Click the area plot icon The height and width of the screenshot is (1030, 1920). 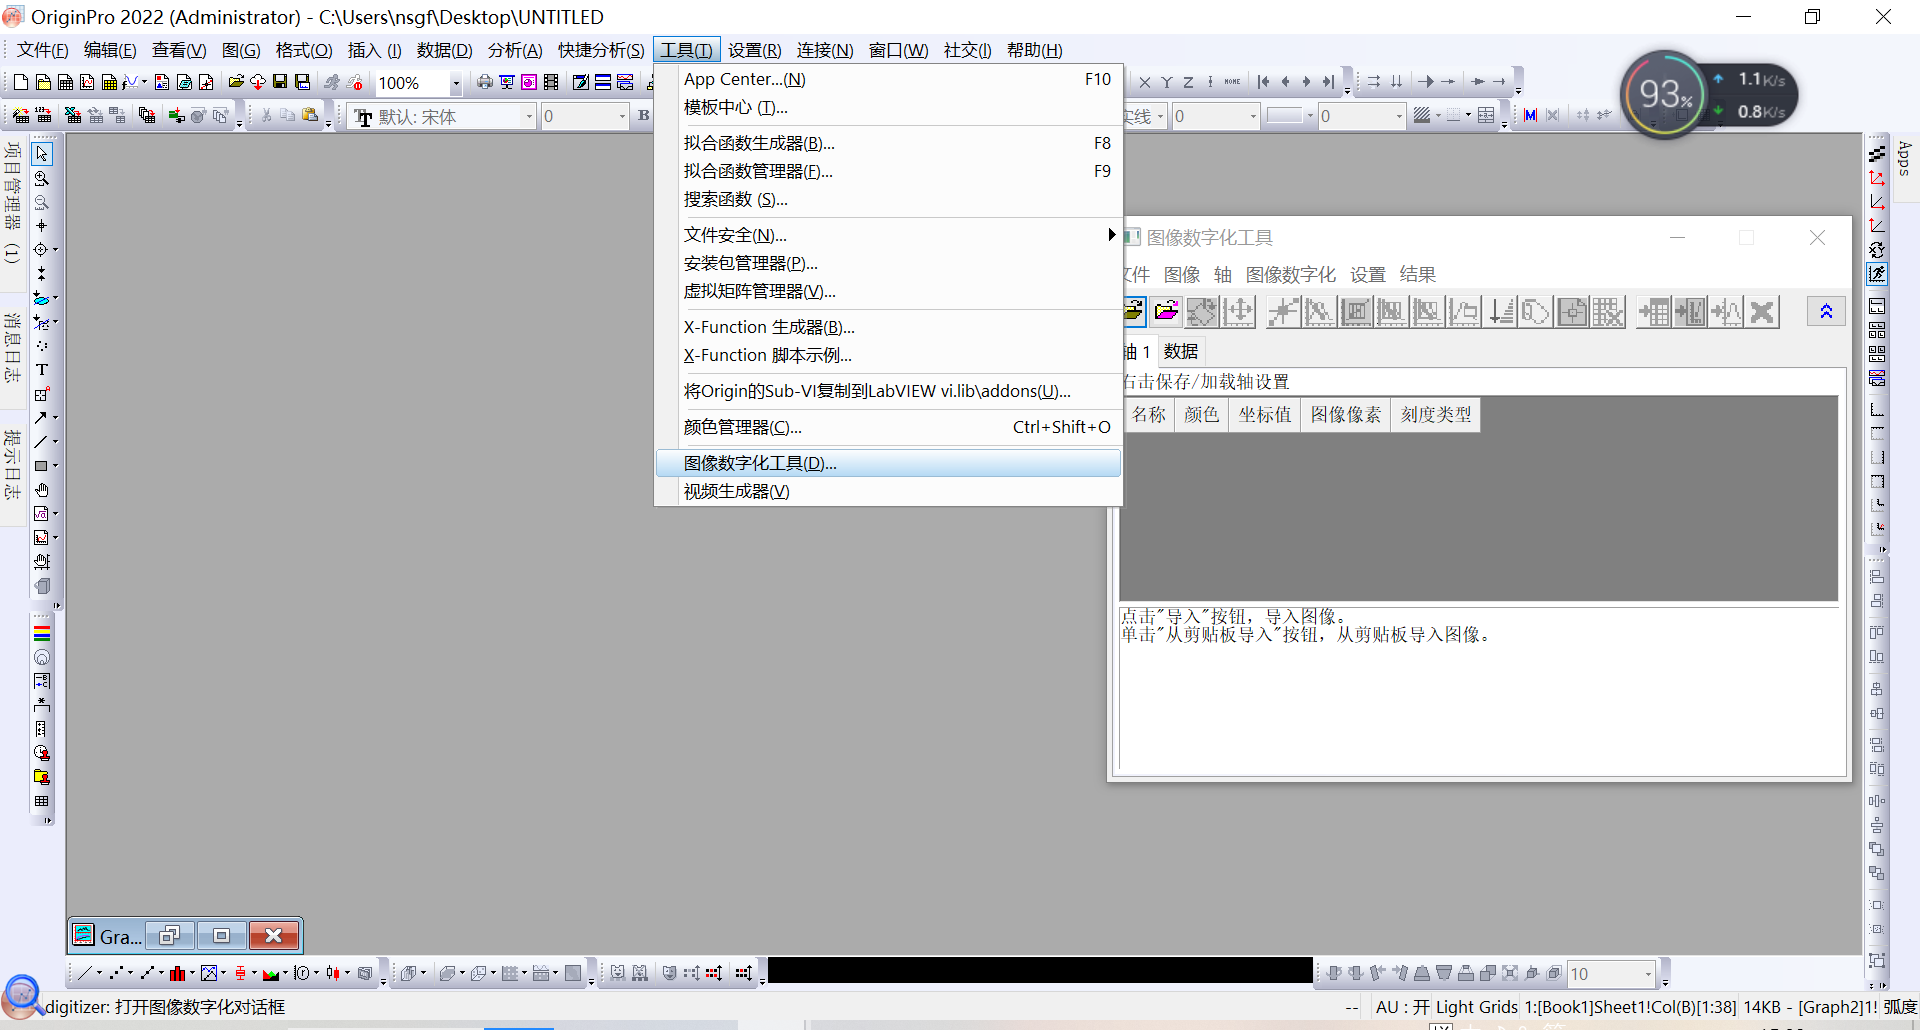[x=270, y=973]
